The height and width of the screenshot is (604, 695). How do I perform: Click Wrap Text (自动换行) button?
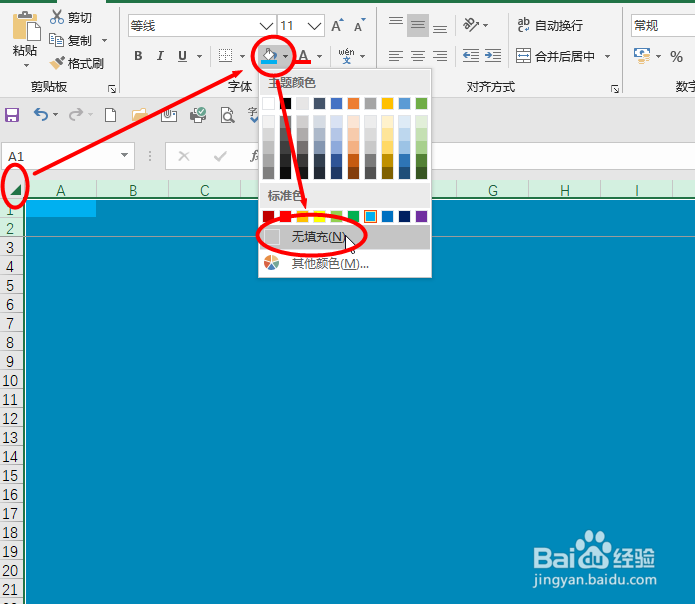coord(550,26)
